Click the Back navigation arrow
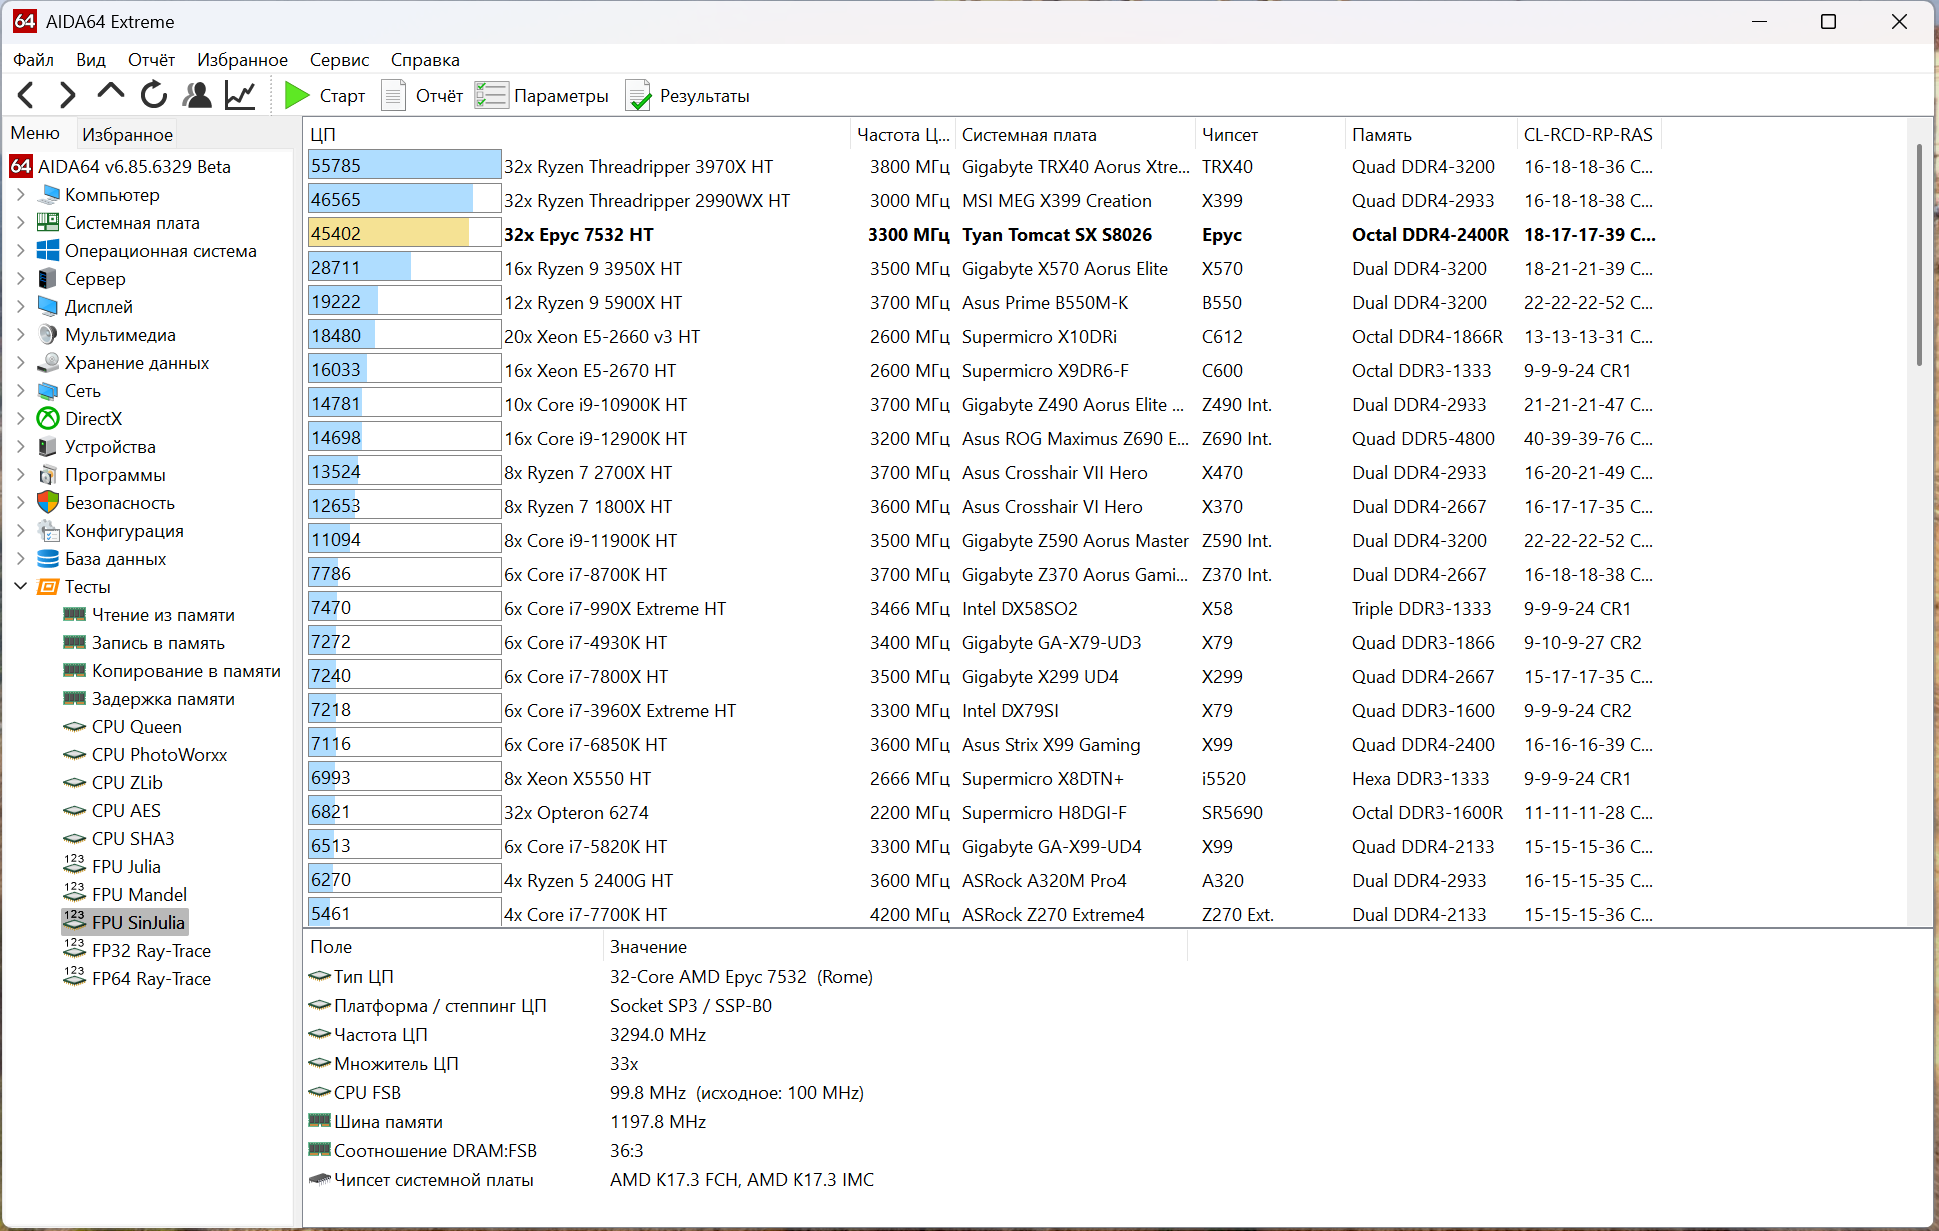Image resolution: width=1939 pixels, height=1231 pixels. [27, 95]
